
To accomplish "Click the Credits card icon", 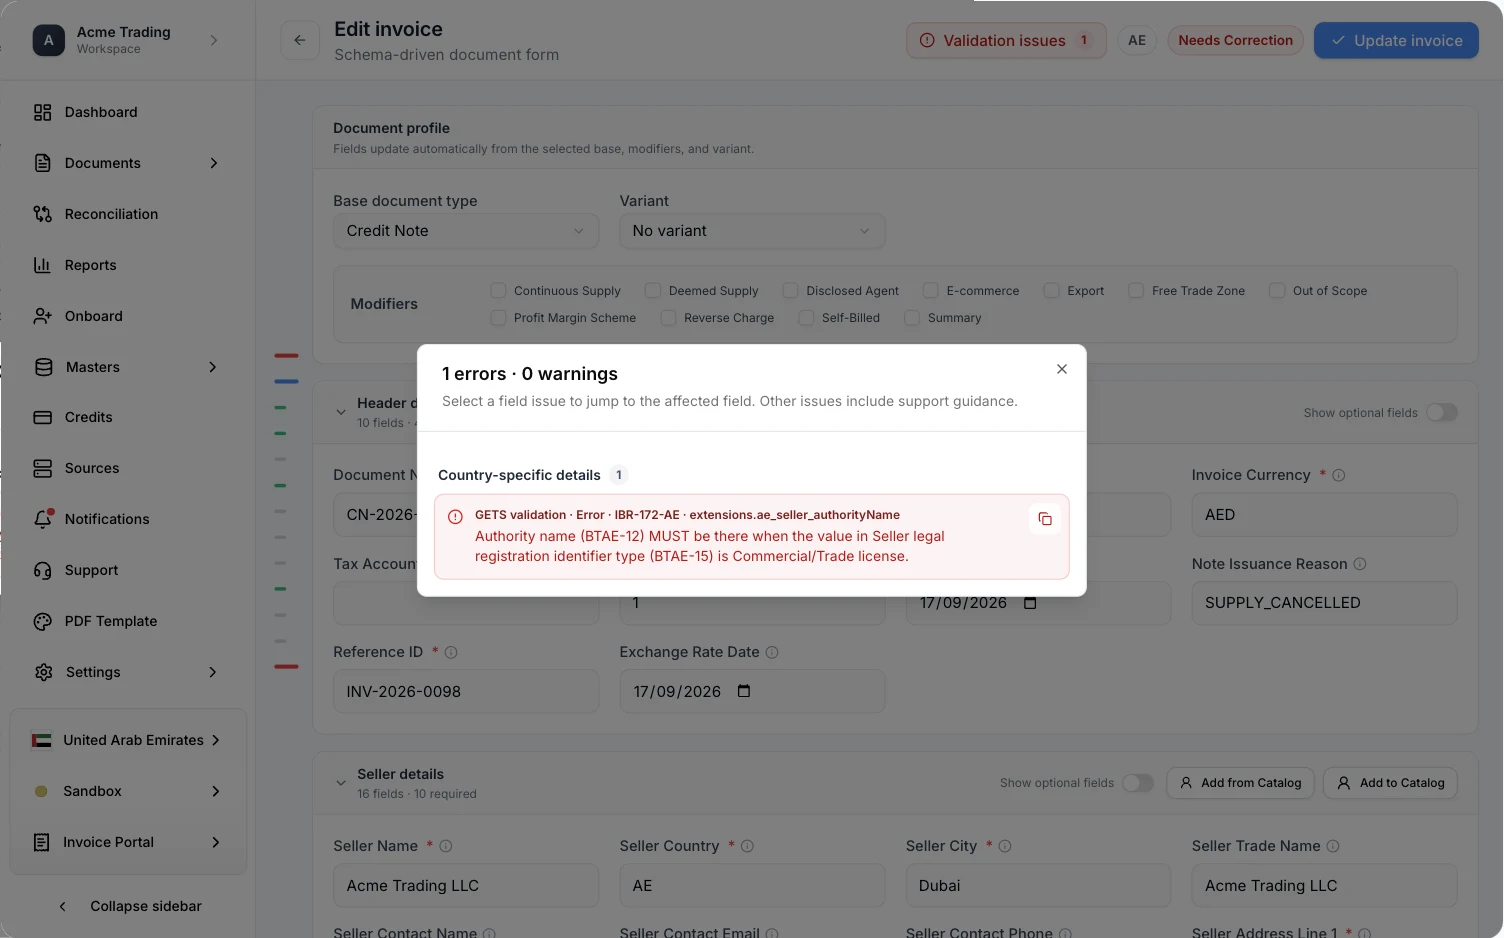I will coord(42,417).
